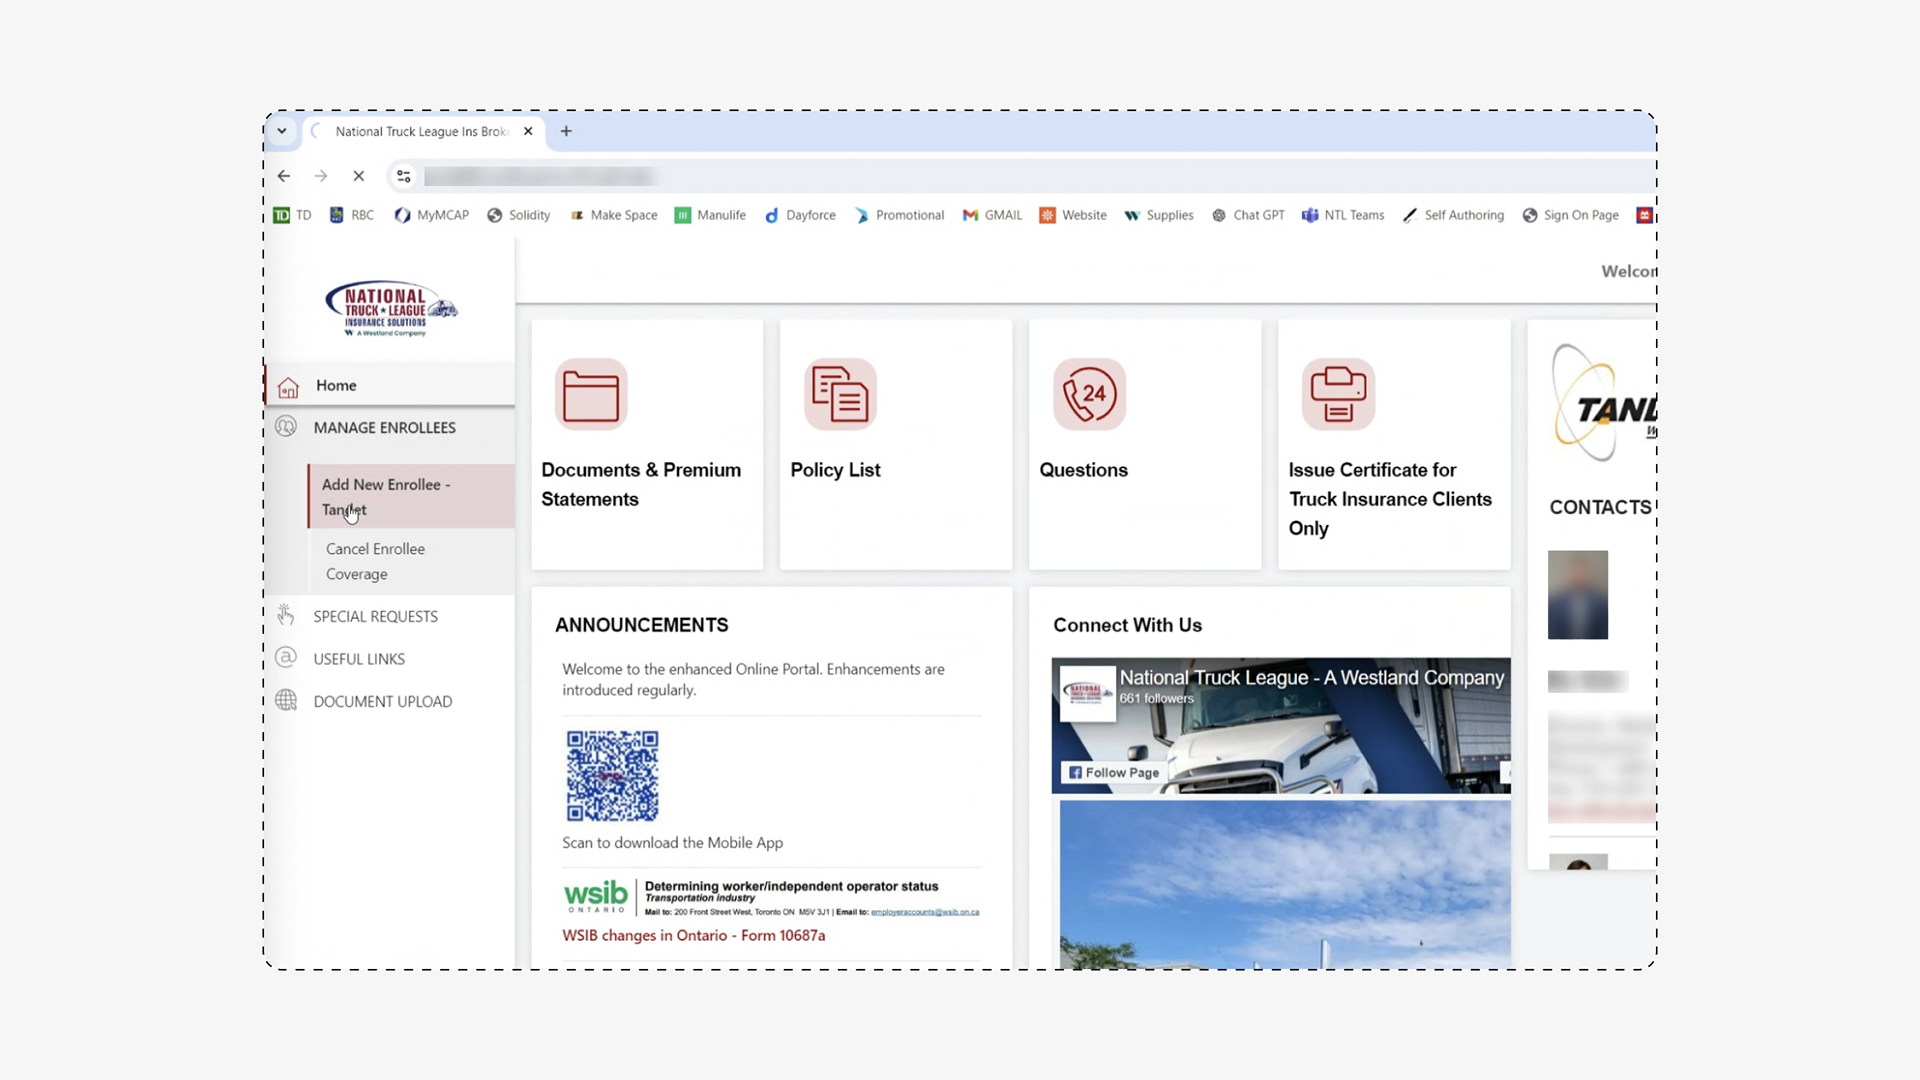Screen dimensions: 1920x1080
Task: Select Add New Enrollee - Tanjet
Action: pos(411,496)
